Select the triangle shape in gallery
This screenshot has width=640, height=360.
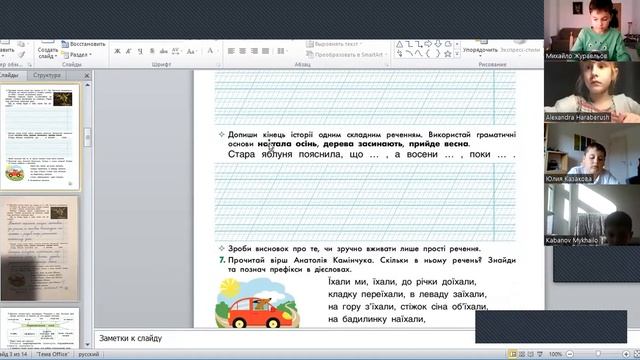[x=400, y=44]
